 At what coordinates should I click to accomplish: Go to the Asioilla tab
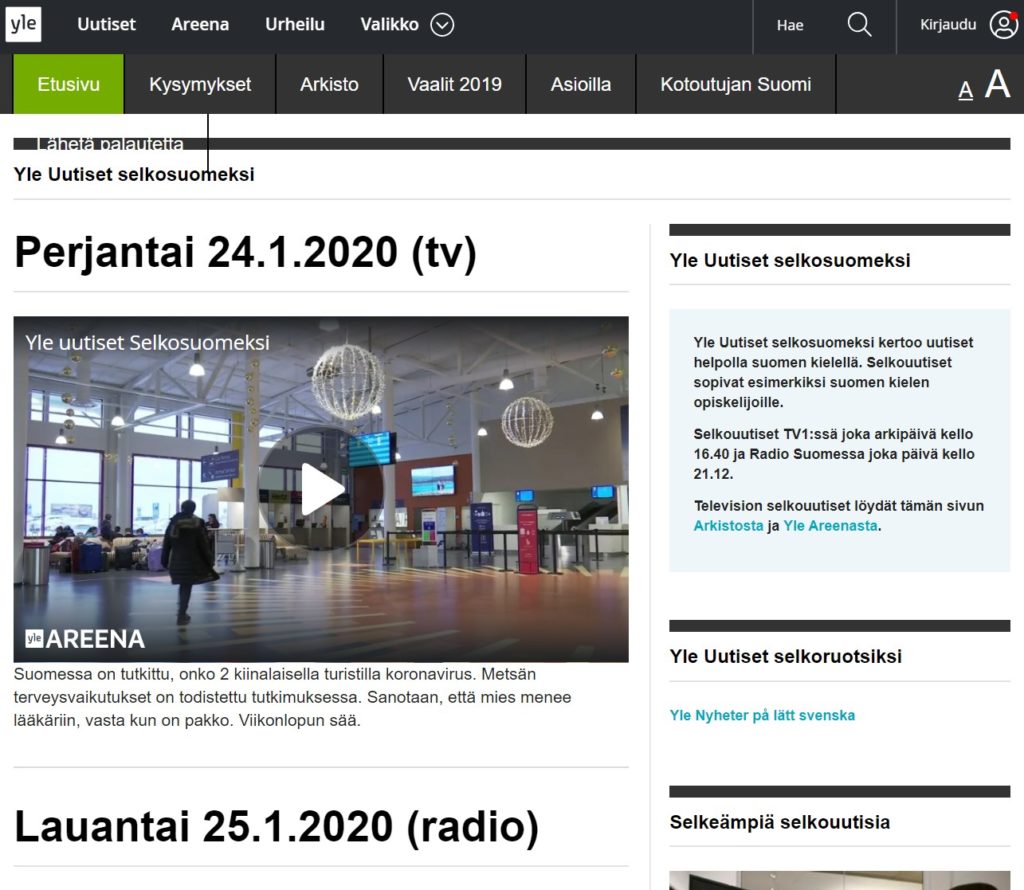pyautogui.click(x=581, y=84)
